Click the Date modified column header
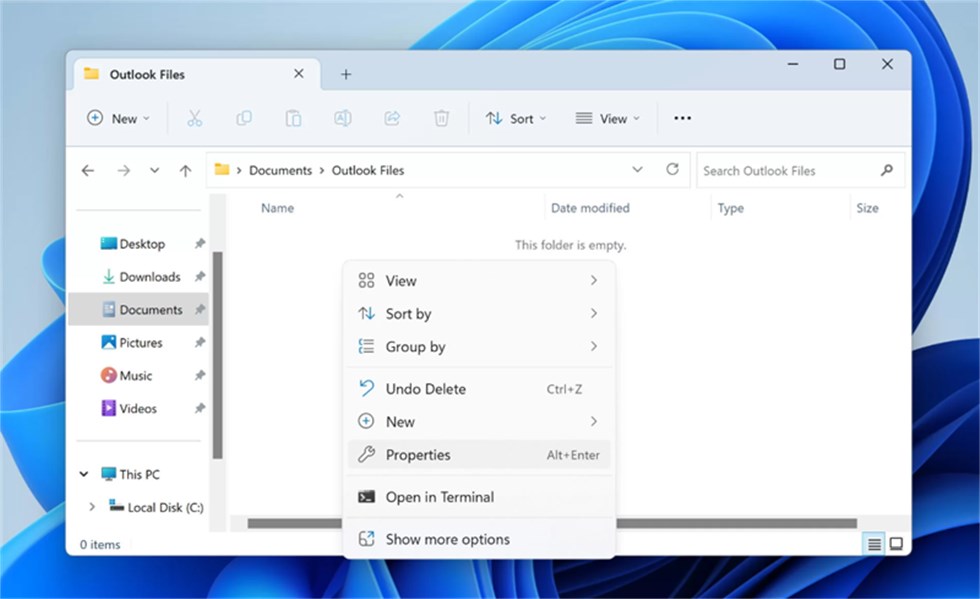This screenshot has width=980, height=599. coord(590,208)
